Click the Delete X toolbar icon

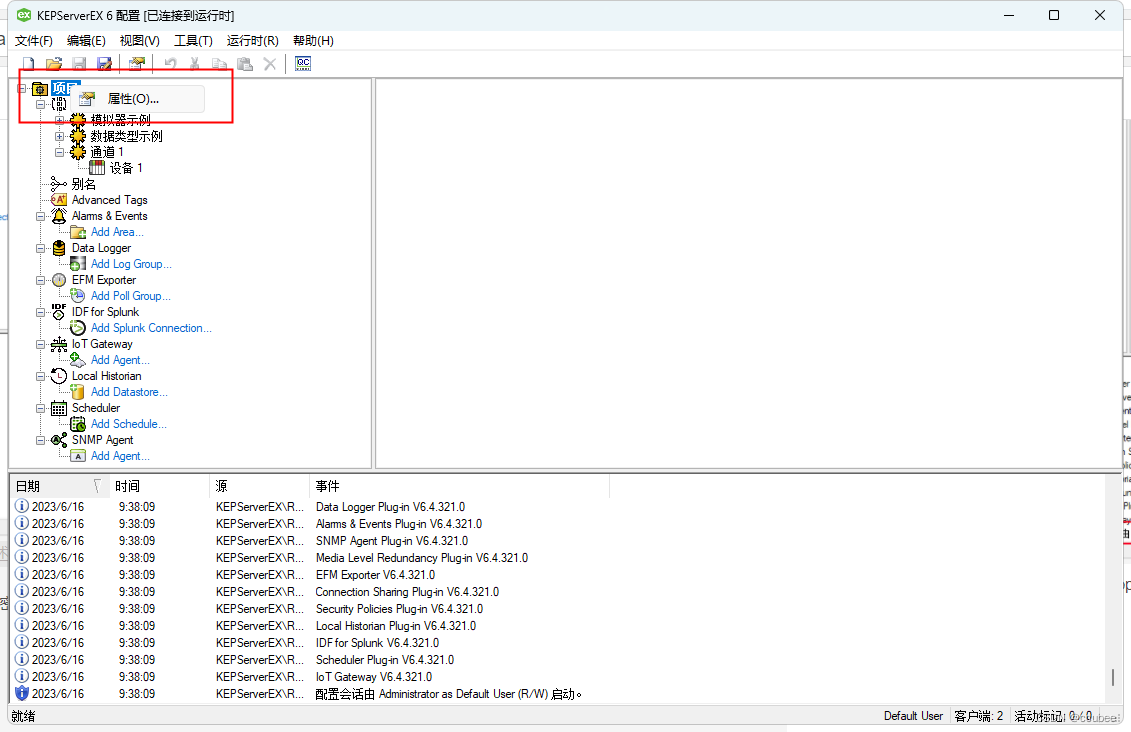click(270, 64)
